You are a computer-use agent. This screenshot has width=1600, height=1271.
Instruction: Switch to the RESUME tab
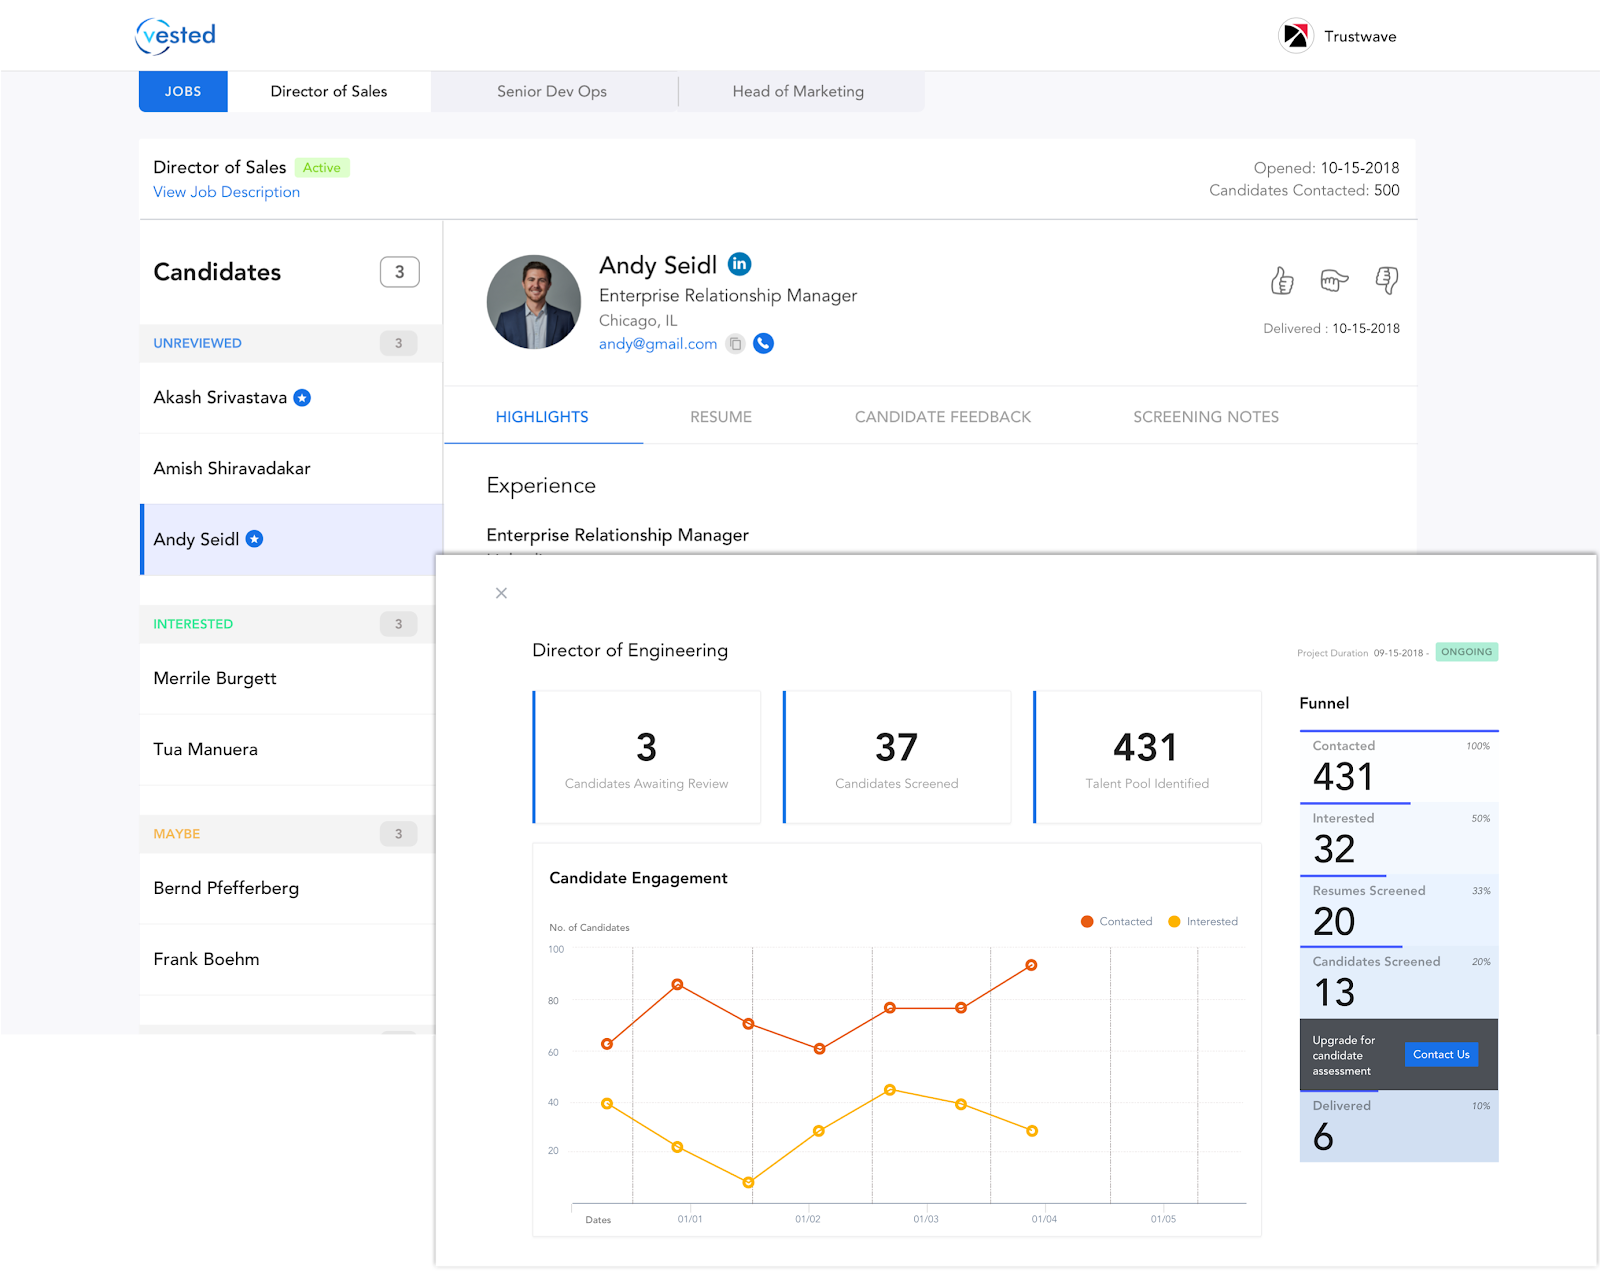coord(721,417)
